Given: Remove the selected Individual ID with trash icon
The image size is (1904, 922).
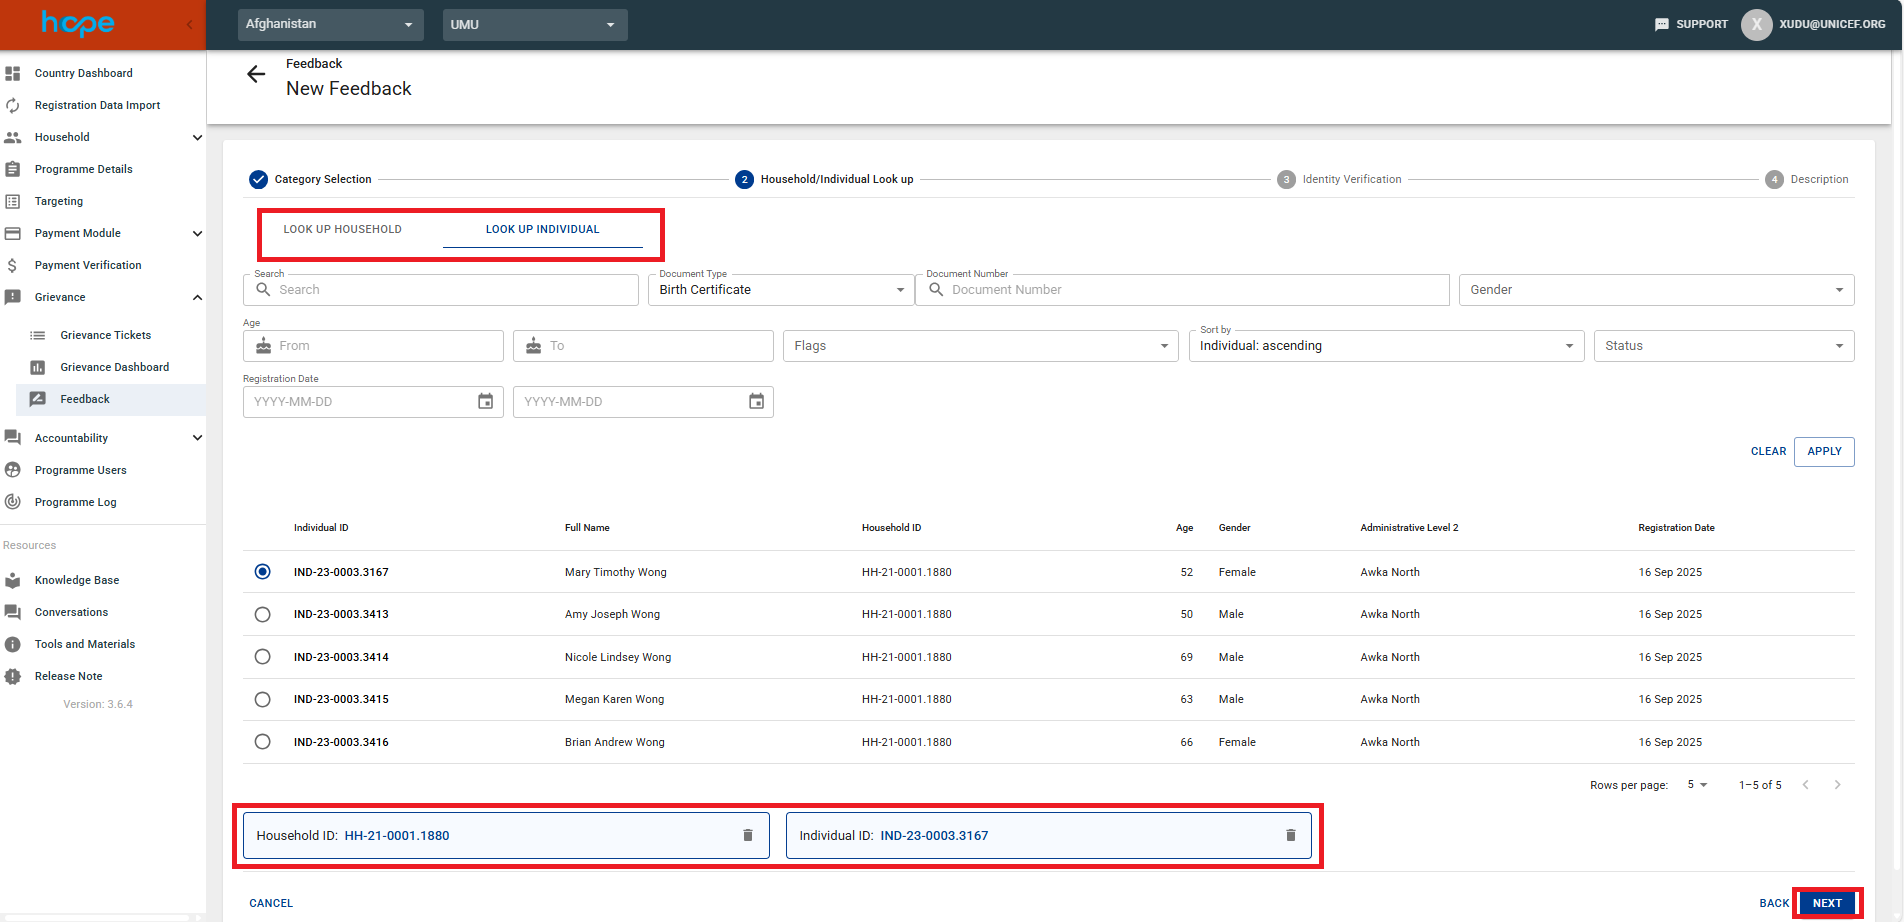Looking at the screenshot, I should point(1290,835).
